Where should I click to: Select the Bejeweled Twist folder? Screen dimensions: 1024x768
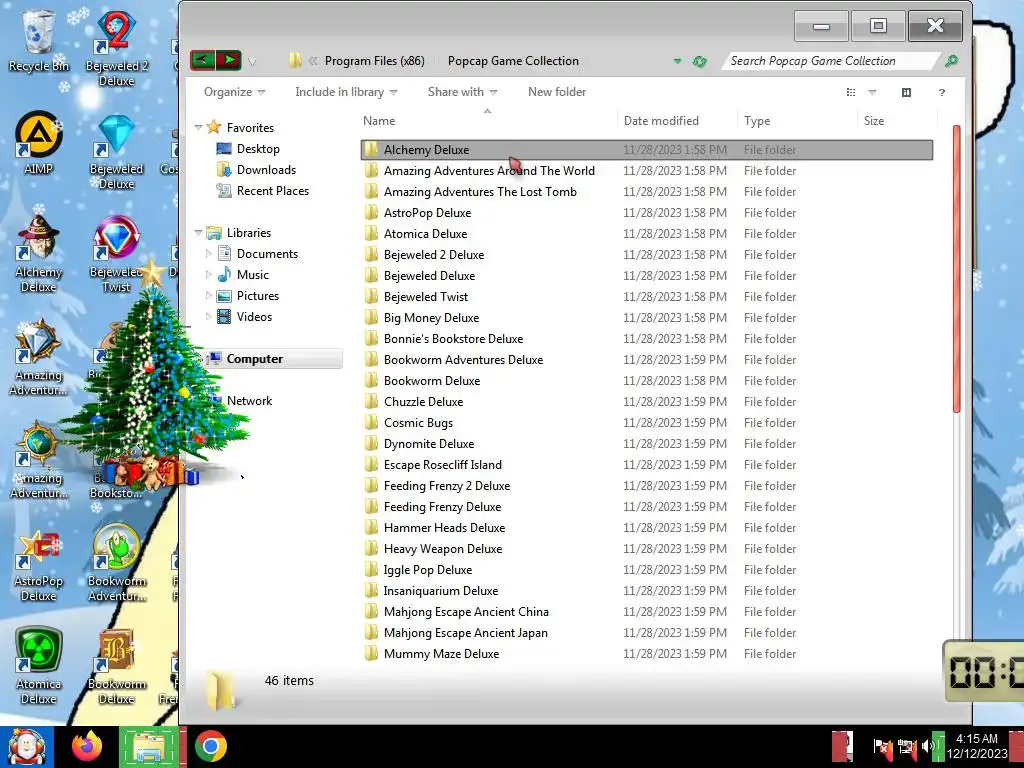(x=646, y=296)
